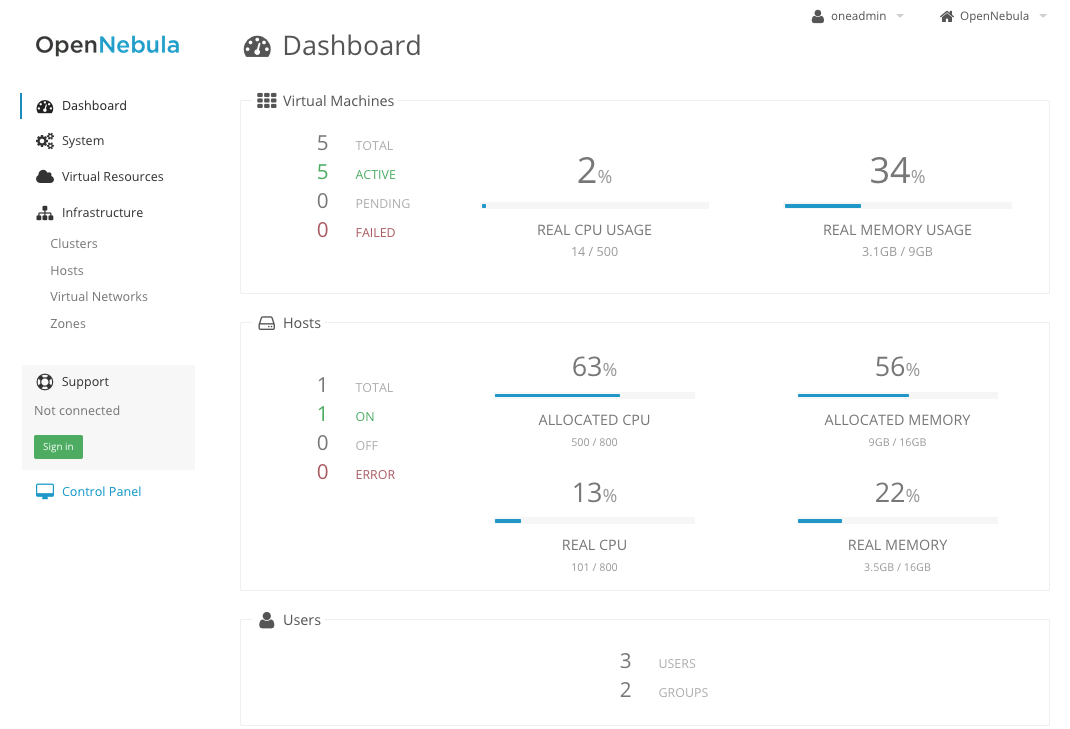The width and height of the screenshot is (1070, 729).
Task: Click the Control Panel monitor icon
Action: [x=45, y=491]
